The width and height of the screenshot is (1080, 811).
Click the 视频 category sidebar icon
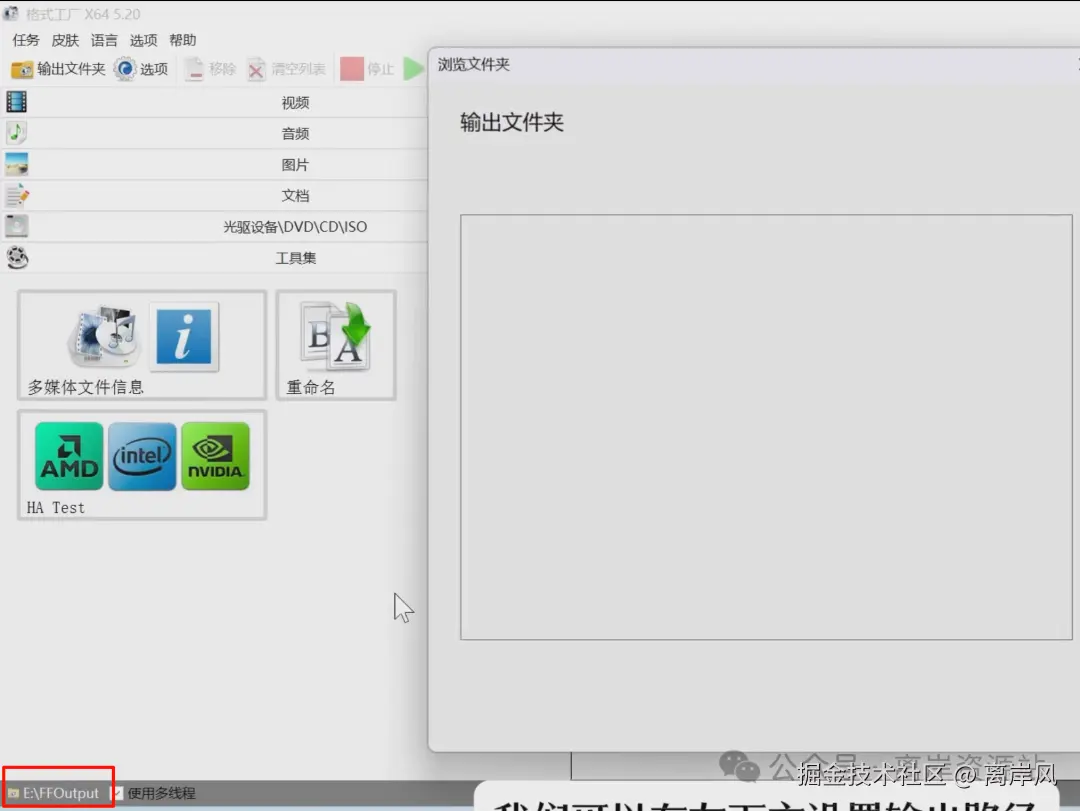tap(16, 101)
